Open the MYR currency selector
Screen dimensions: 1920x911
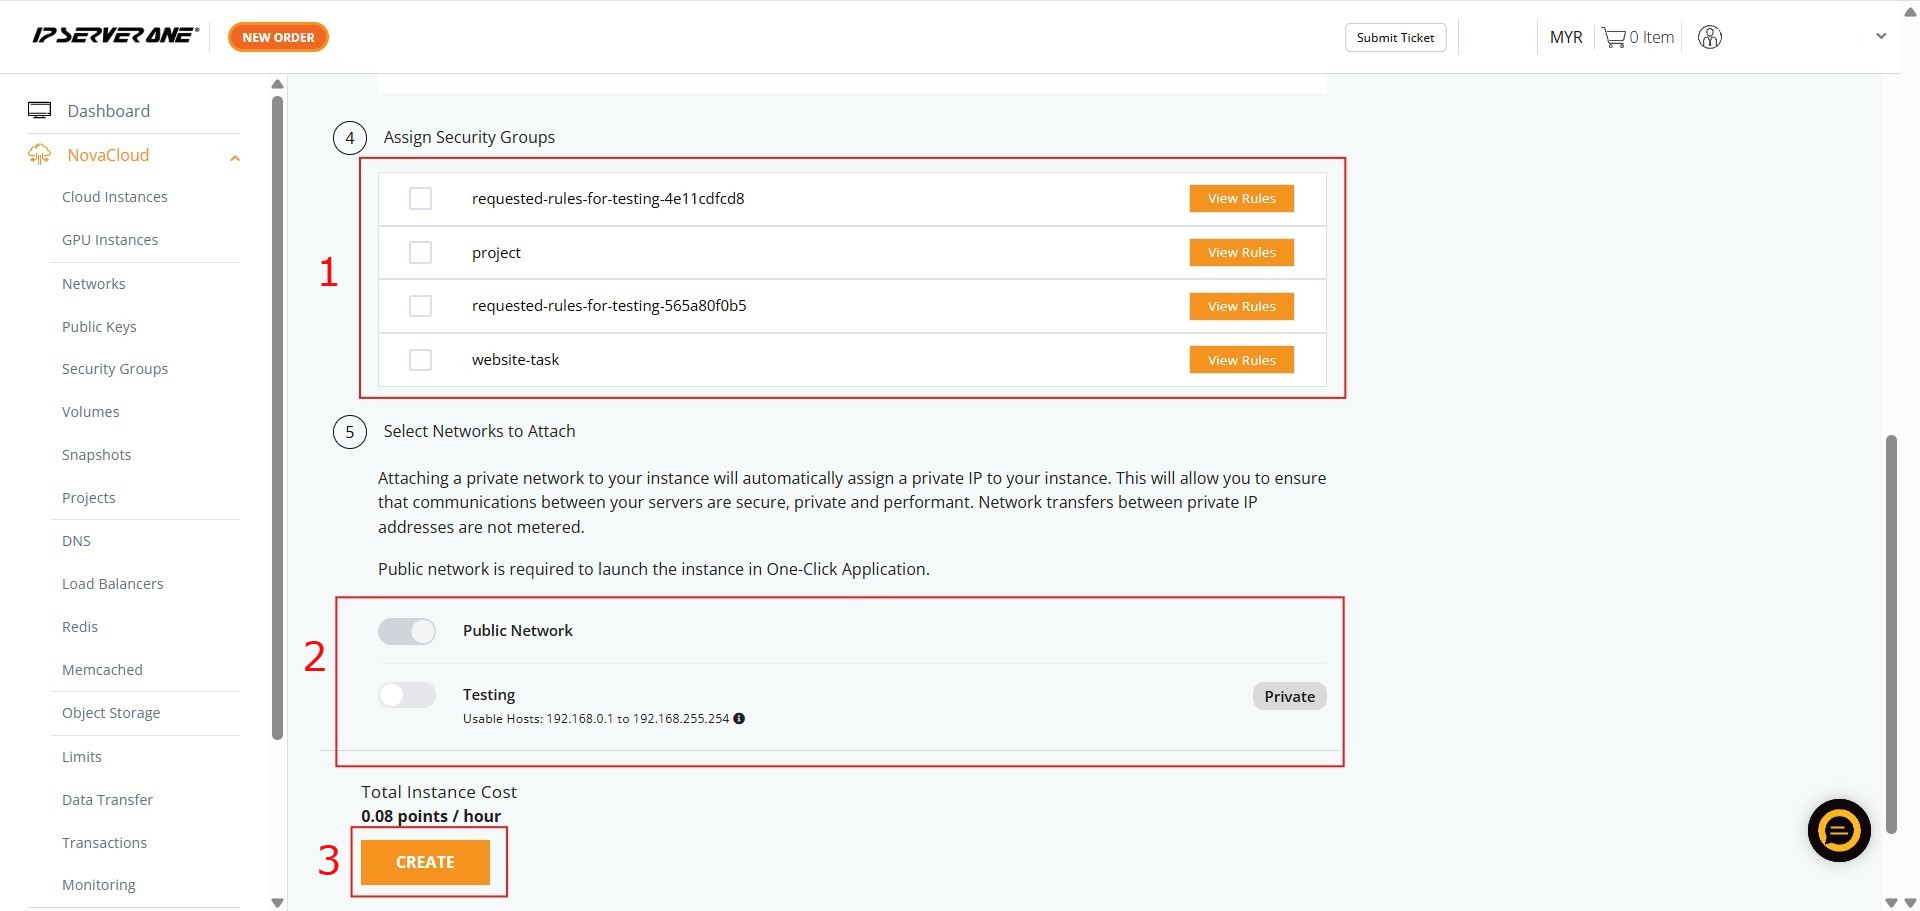pyautogui.click(x=1565, y=38)
